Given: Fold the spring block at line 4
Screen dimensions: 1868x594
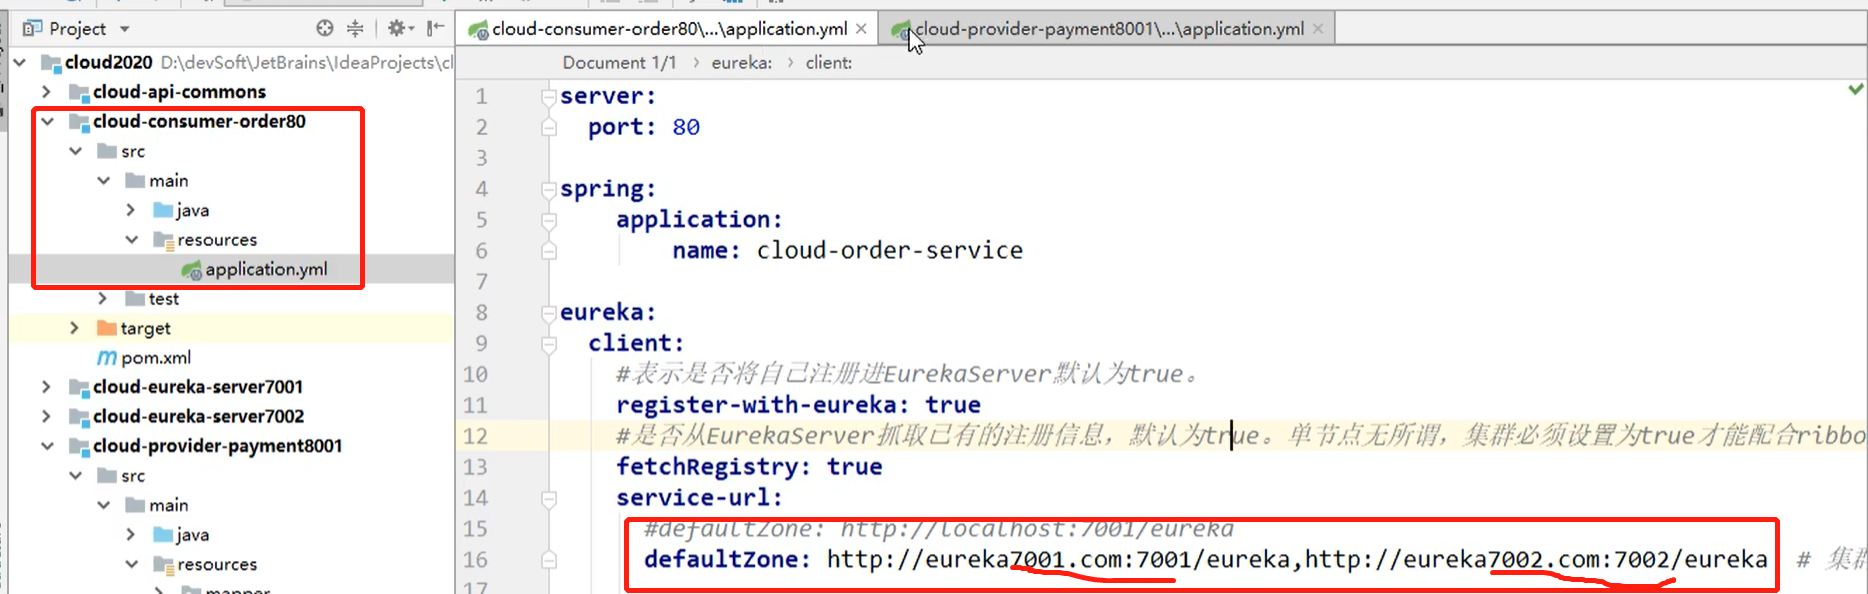Looking at the screenshot, I should click(x=549, y=189).
